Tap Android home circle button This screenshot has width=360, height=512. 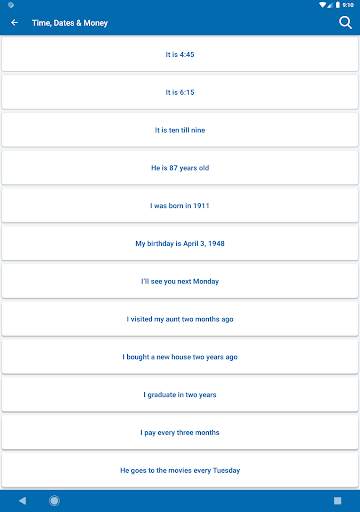point(54,500)
